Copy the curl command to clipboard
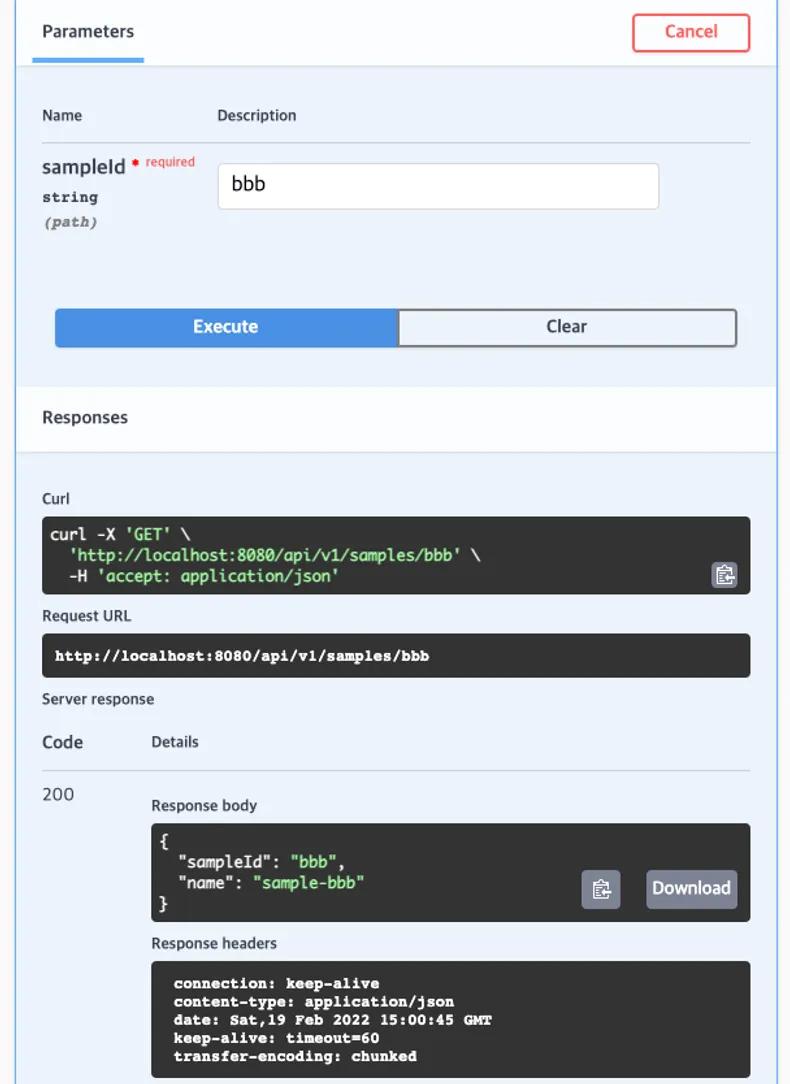Screen dimensions: 790x1084 (724, 574)
